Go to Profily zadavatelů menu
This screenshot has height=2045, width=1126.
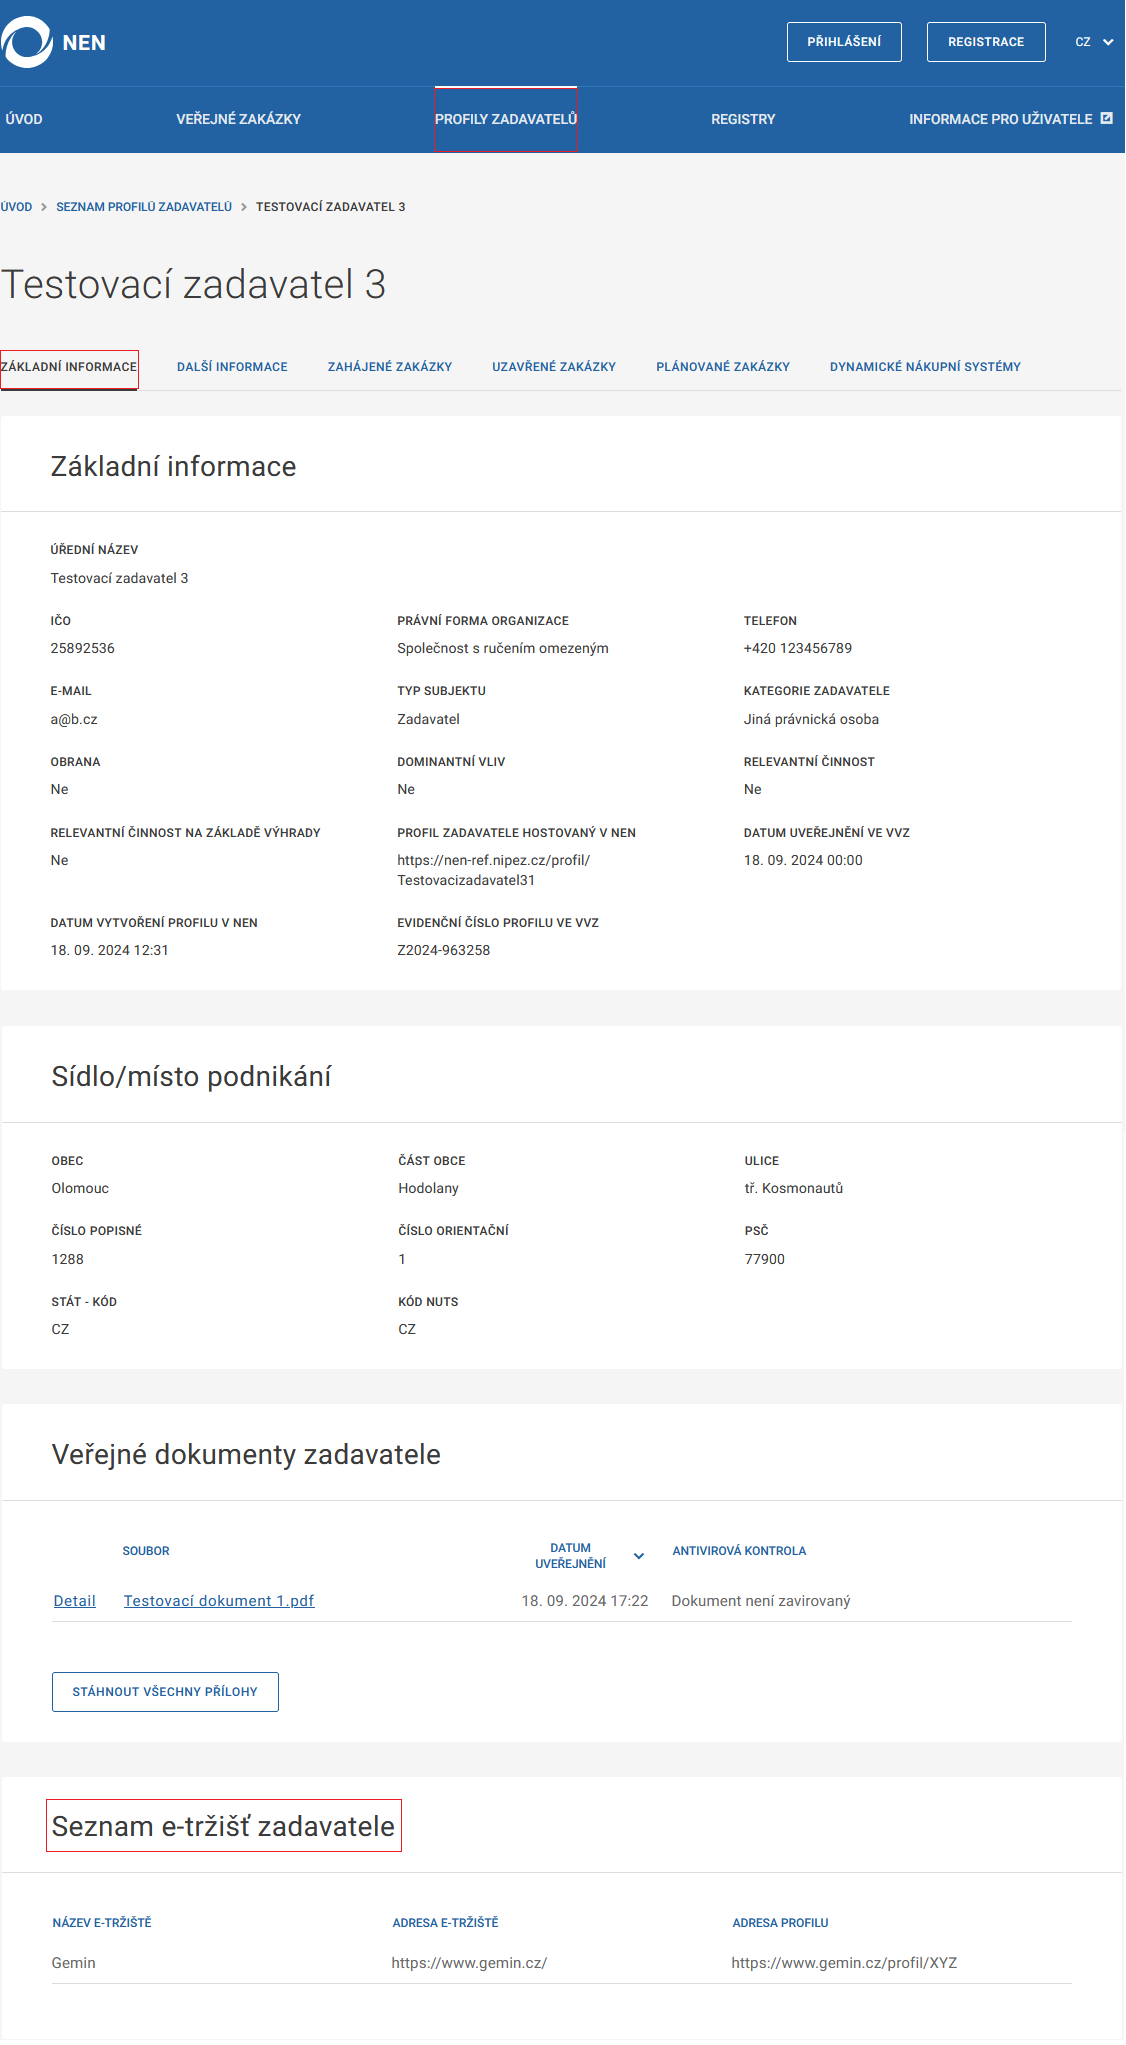click(506, 119)
